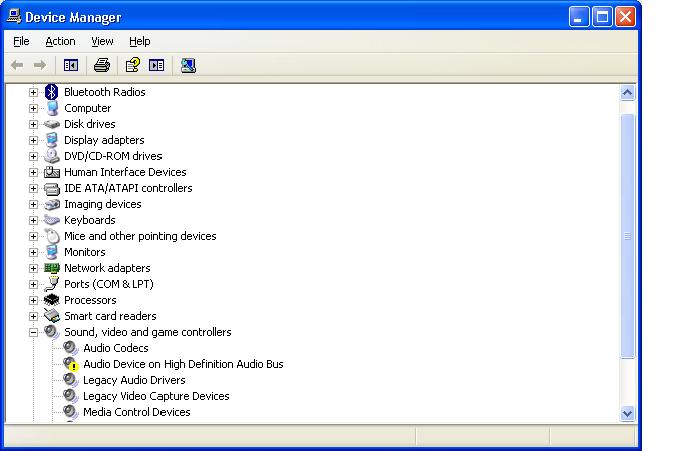683x451 pixels.
Task: Select the Human Interface Devices label
Action: click(x=125, y=172)
